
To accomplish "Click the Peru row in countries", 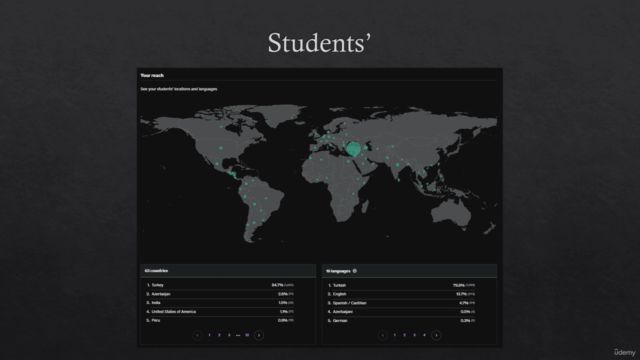I will 220,320.
